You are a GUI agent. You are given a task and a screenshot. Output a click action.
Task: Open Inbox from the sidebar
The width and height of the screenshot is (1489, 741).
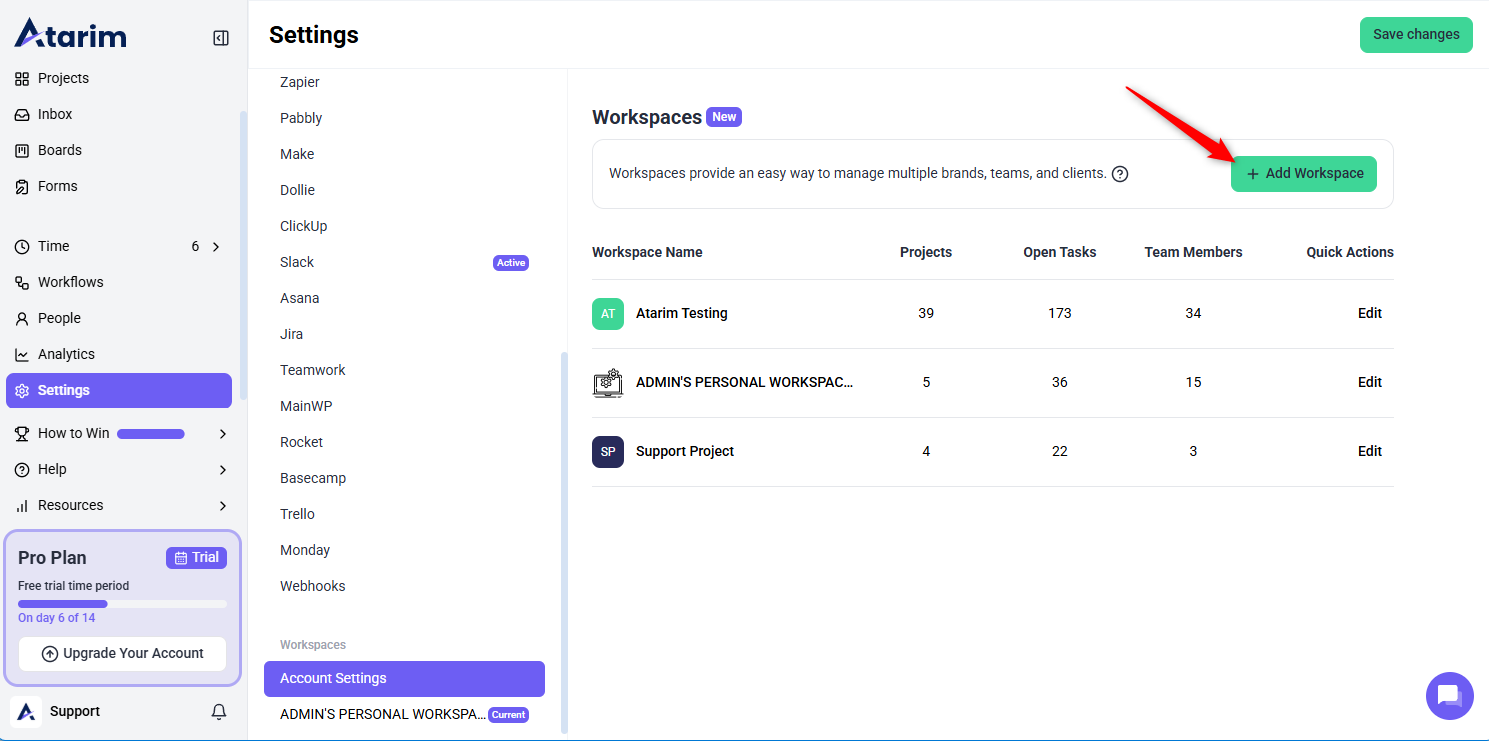coord(55,115)
